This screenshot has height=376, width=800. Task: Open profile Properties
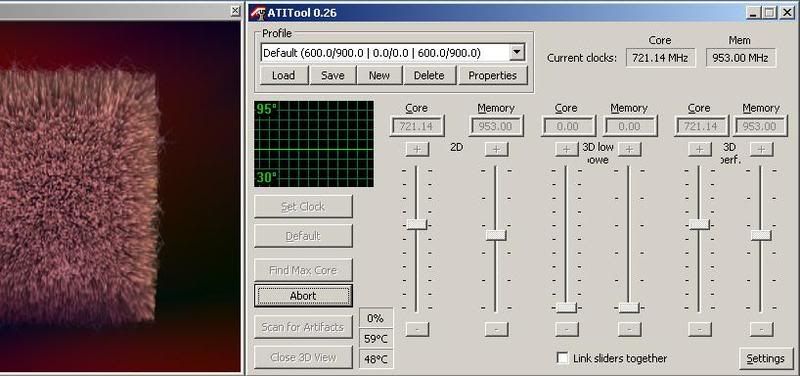[492, 76]
